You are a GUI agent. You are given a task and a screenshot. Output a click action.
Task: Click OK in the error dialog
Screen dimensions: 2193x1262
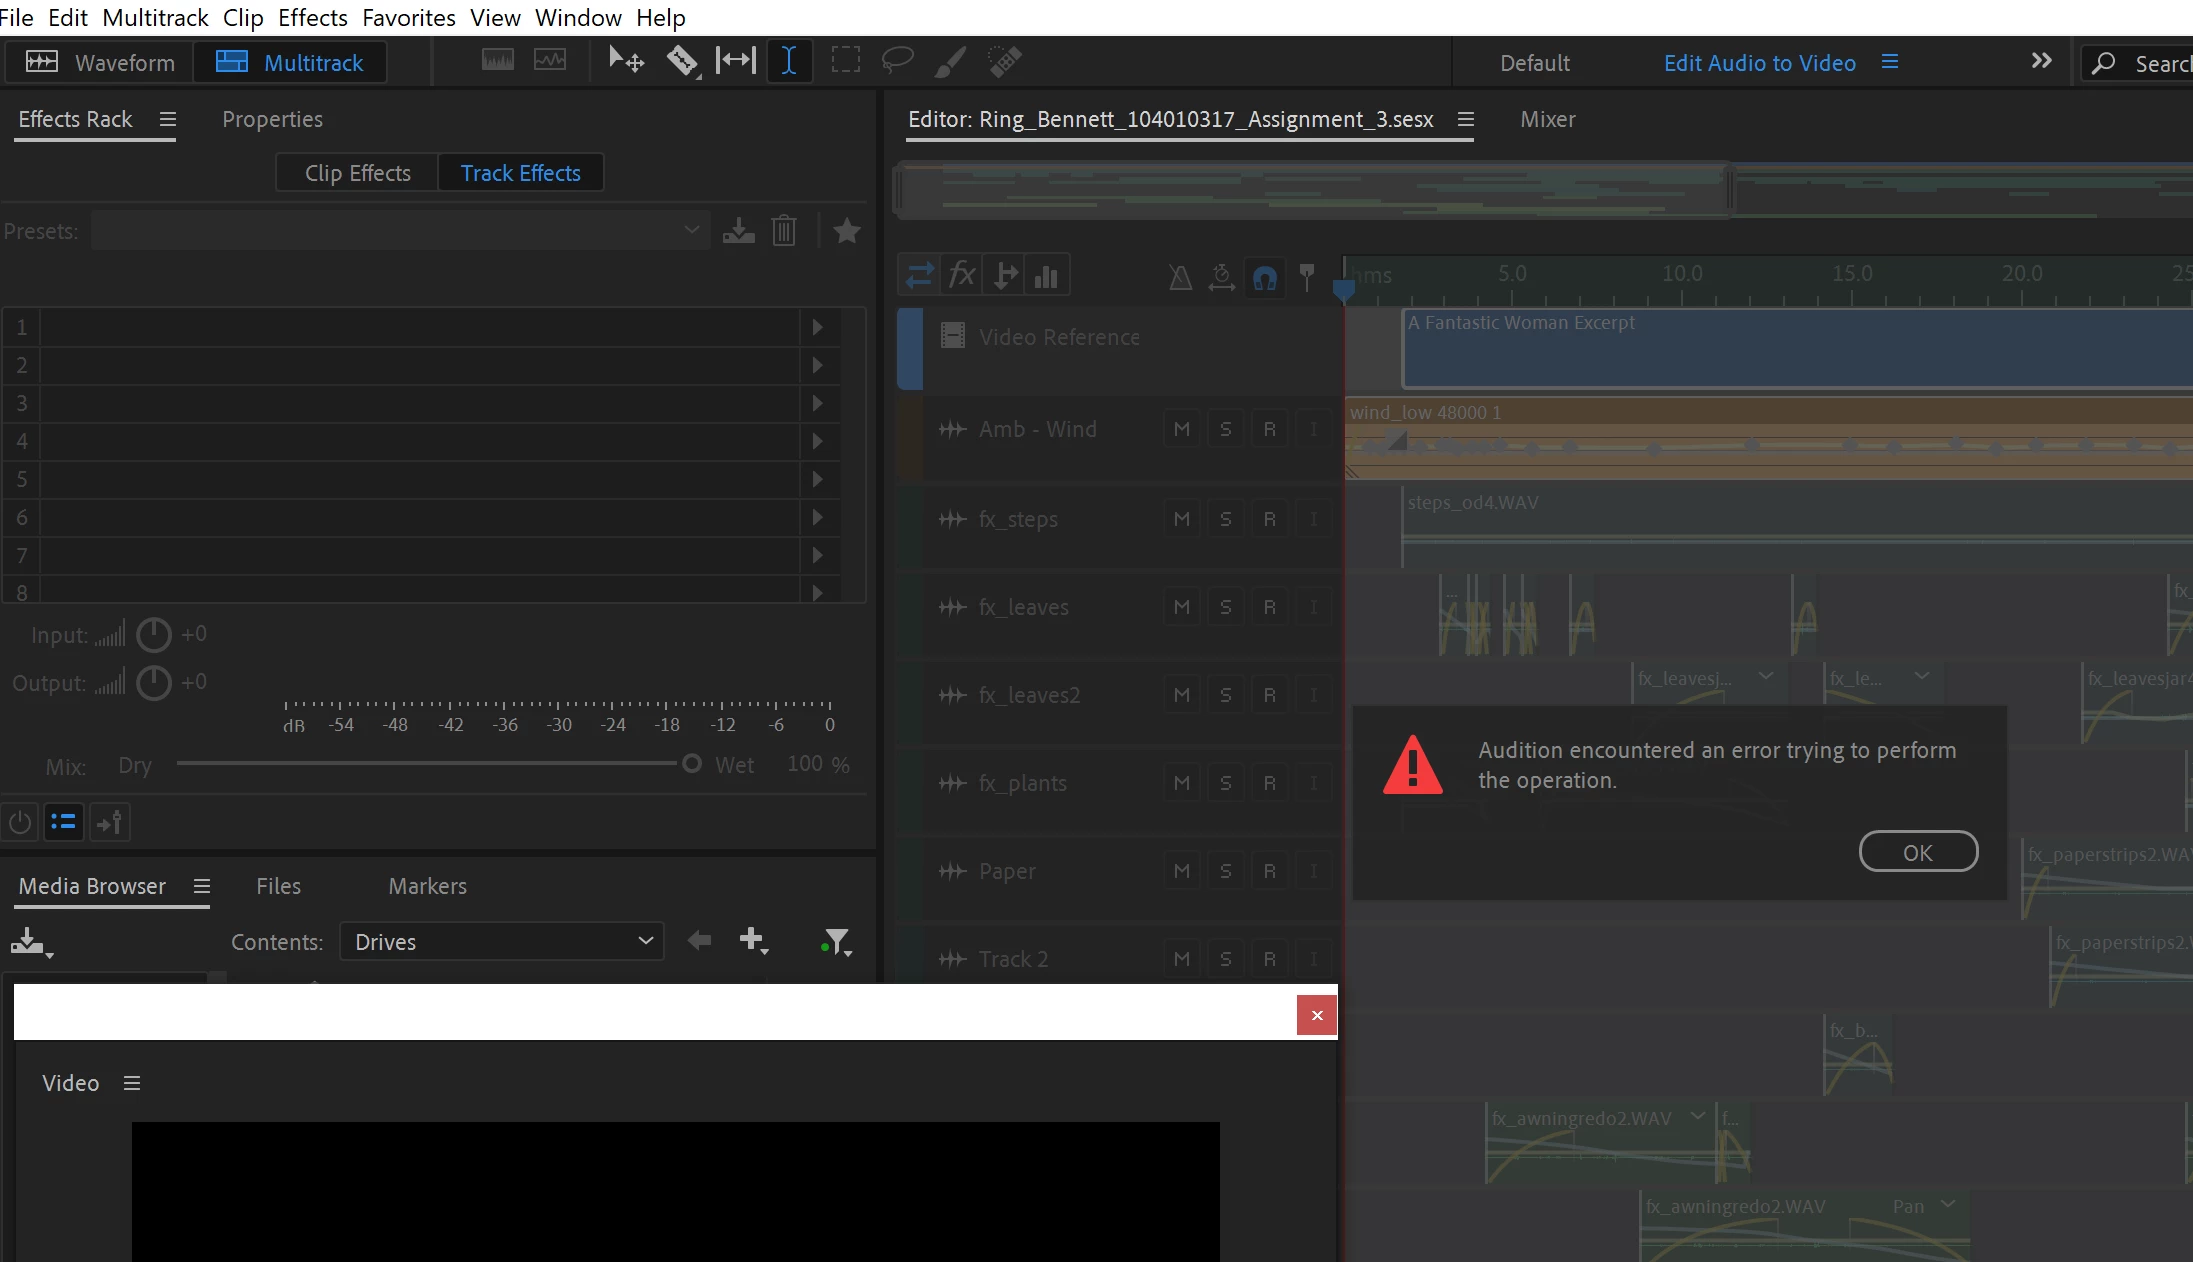[x=1917, y=852]
